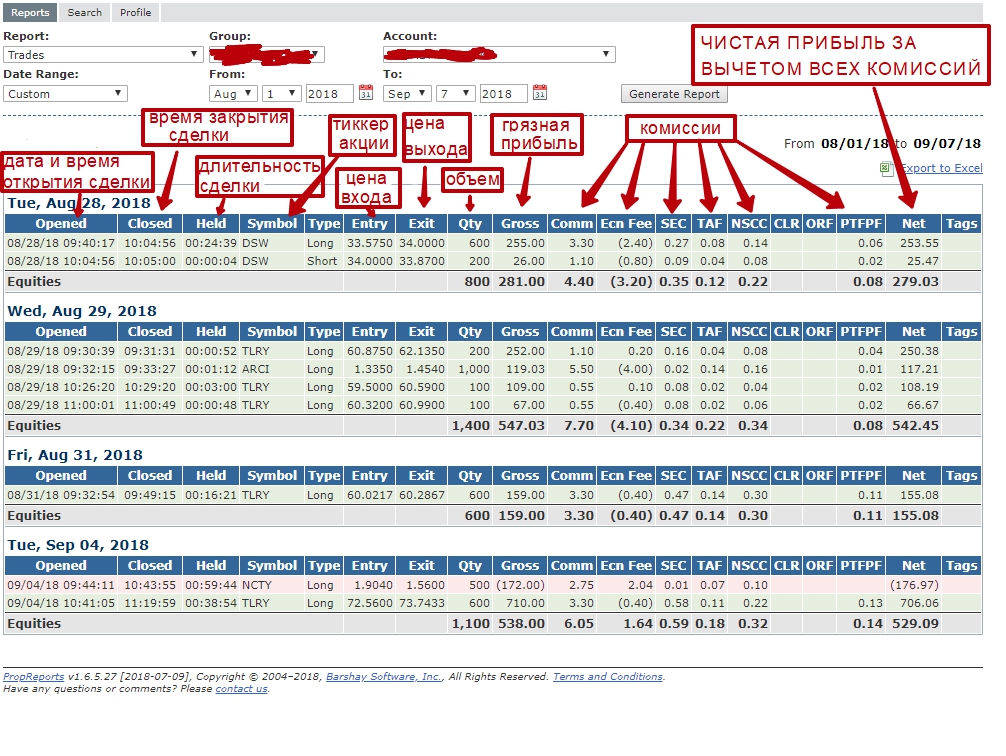Viewport: 1006px width, 756px height.
Task: Click the To year 2018 field
Action: click(x=503, y=93)
